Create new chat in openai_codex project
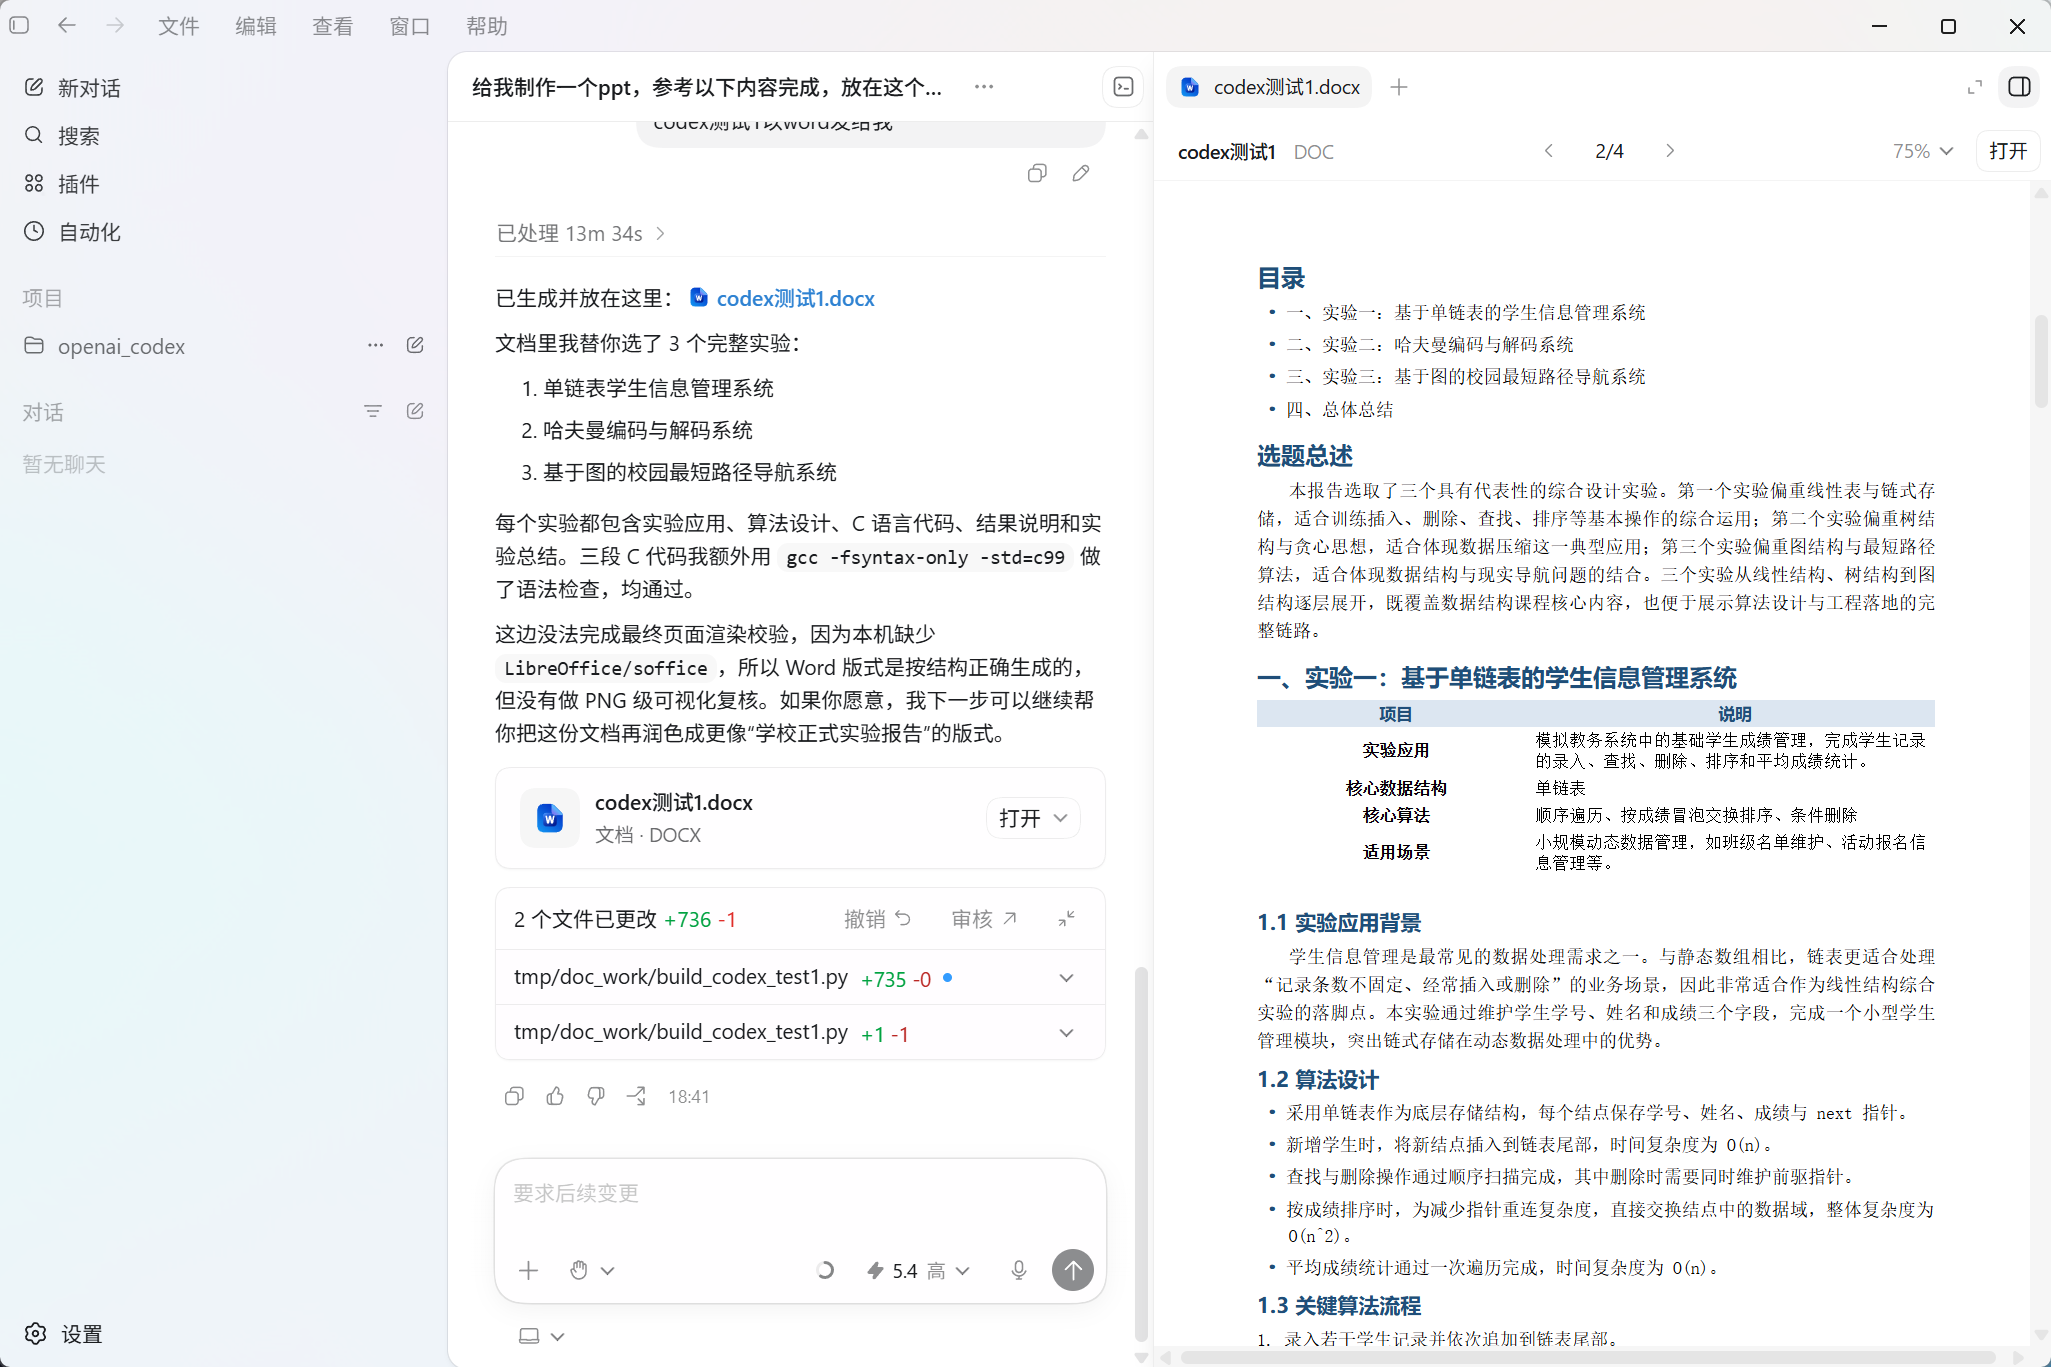The width and height of the screenshot is (2051, 1367). pyautogui.click(x=415, y=345)
